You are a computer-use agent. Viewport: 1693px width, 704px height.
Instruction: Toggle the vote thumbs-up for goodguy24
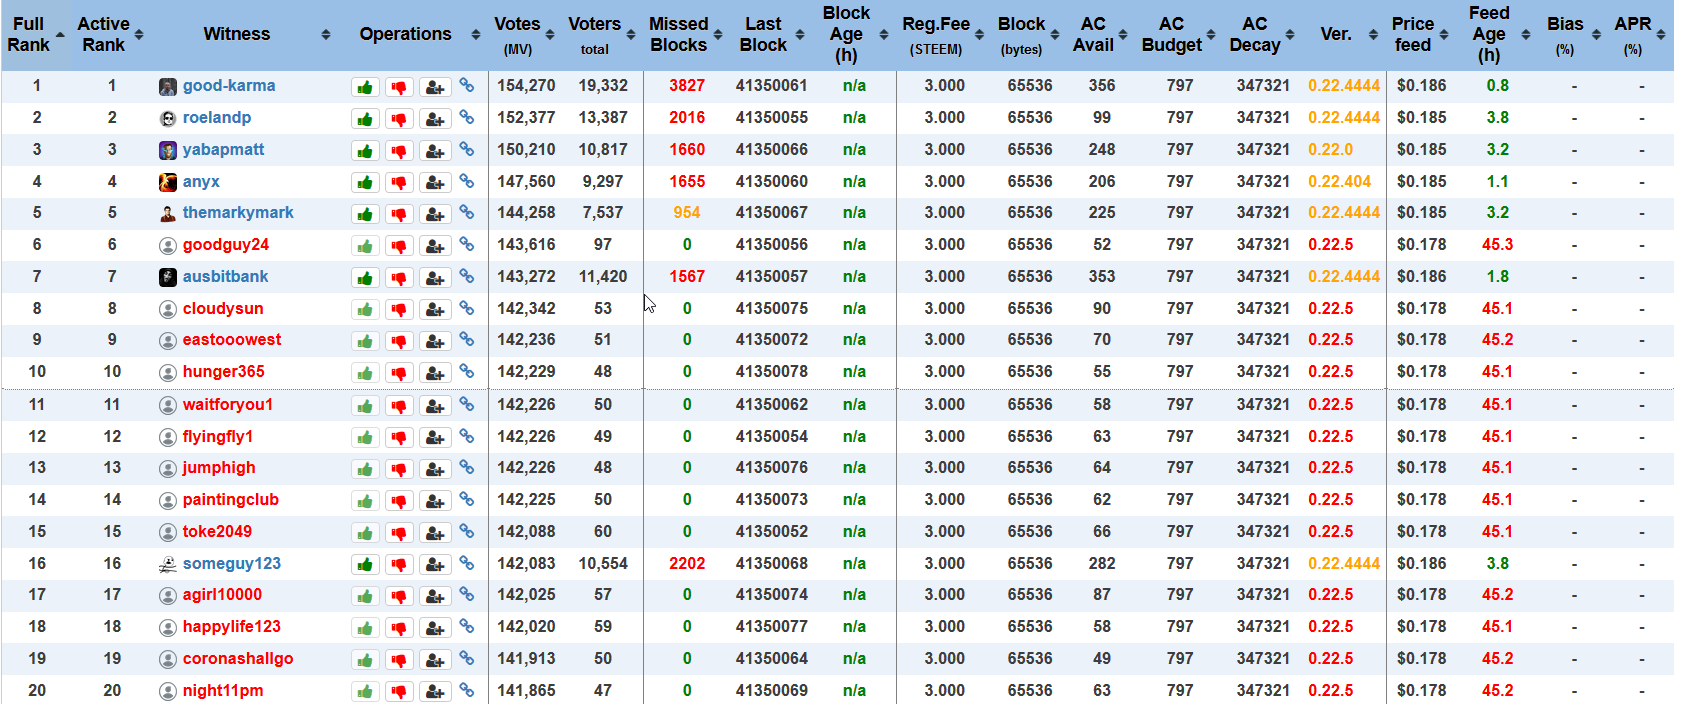[365, 246]
